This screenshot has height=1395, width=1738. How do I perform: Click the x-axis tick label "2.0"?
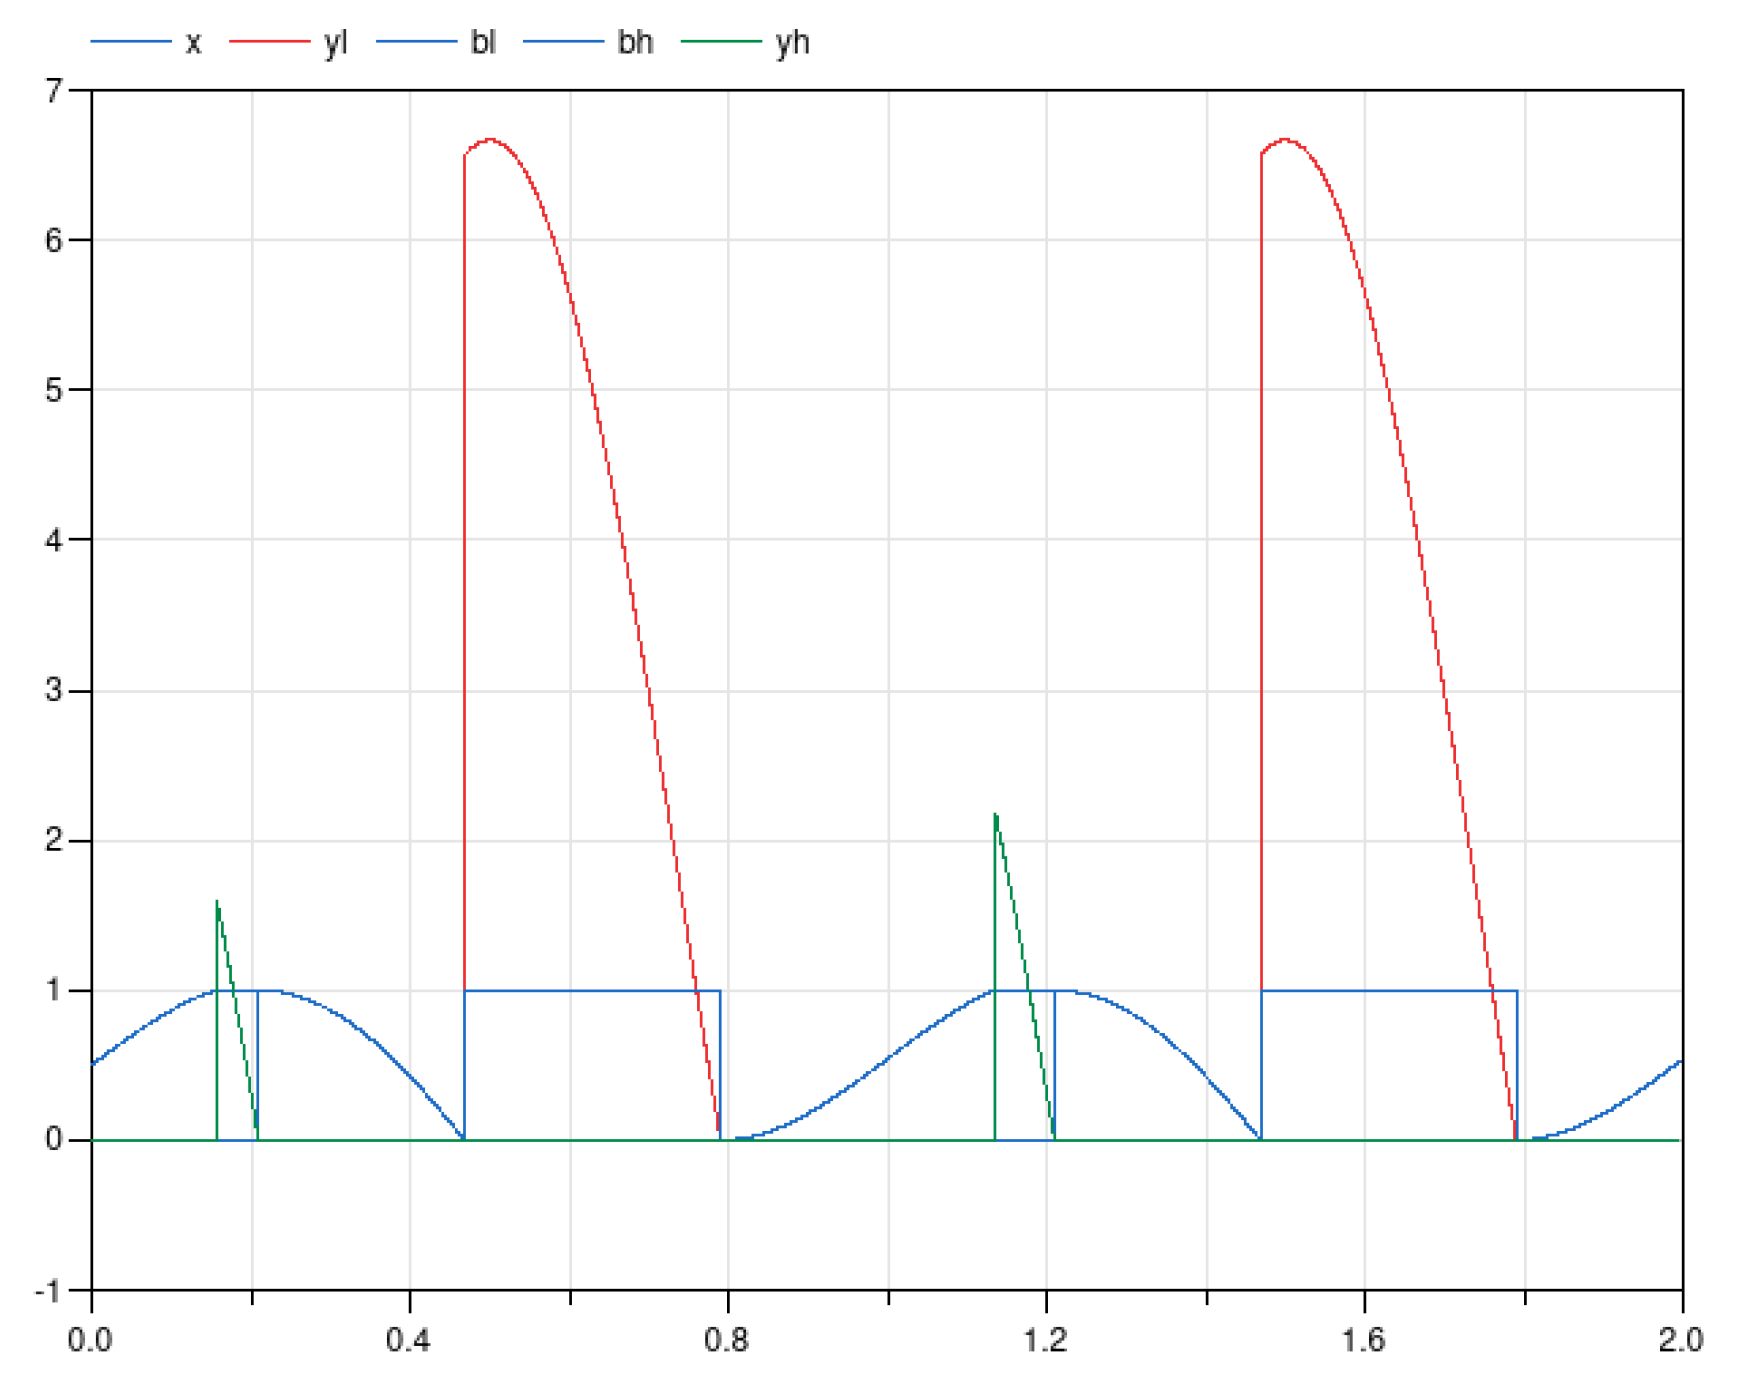pos(1680,1340)
